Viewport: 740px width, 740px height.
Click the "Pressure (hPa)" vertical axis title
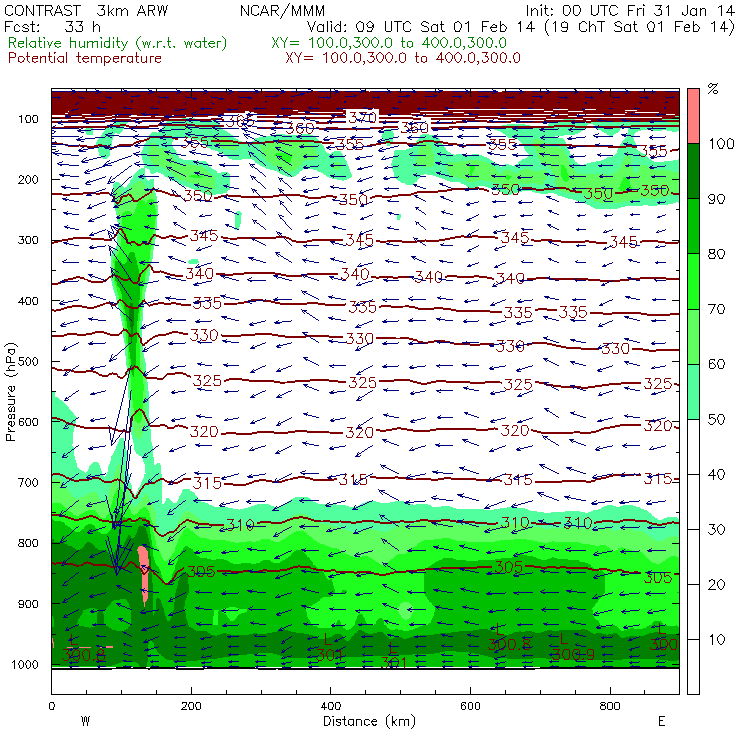[x=10, y=392]
